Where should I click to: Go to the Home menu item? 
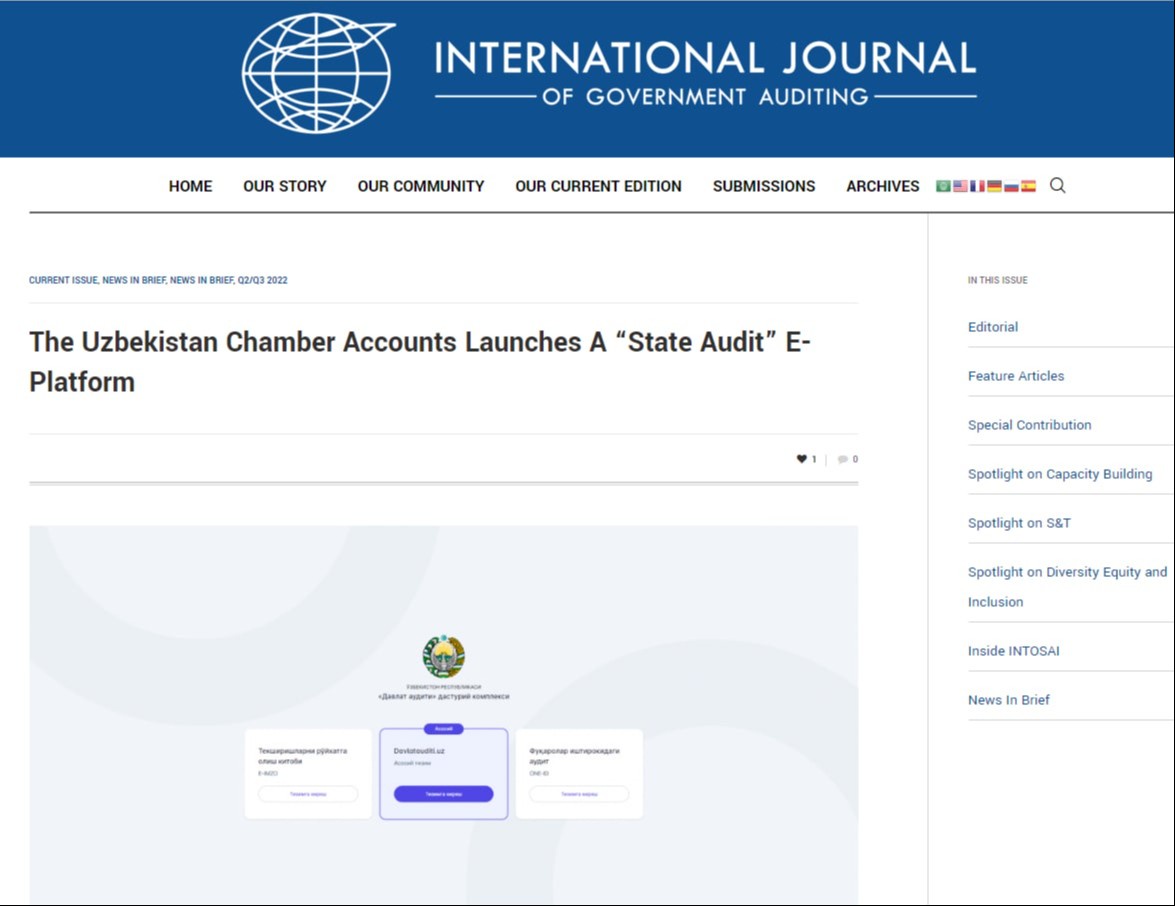[190, 186]
